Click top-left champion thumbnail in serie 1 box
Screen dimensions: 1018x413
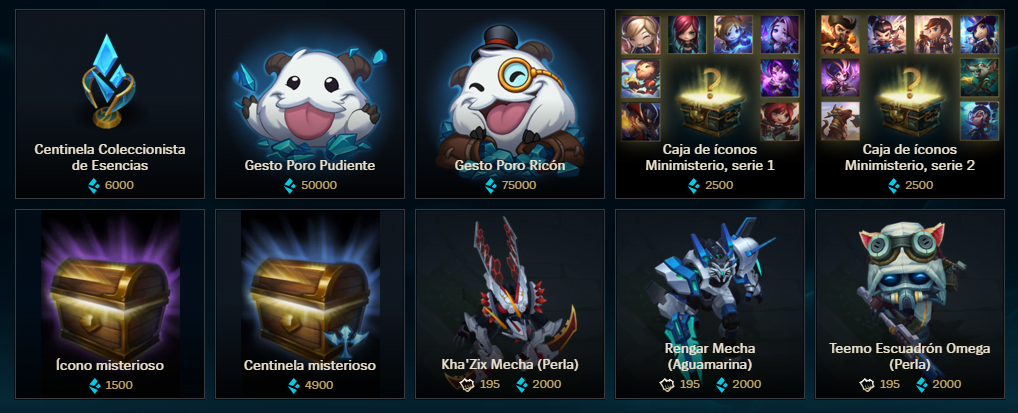tap(641, 34)
